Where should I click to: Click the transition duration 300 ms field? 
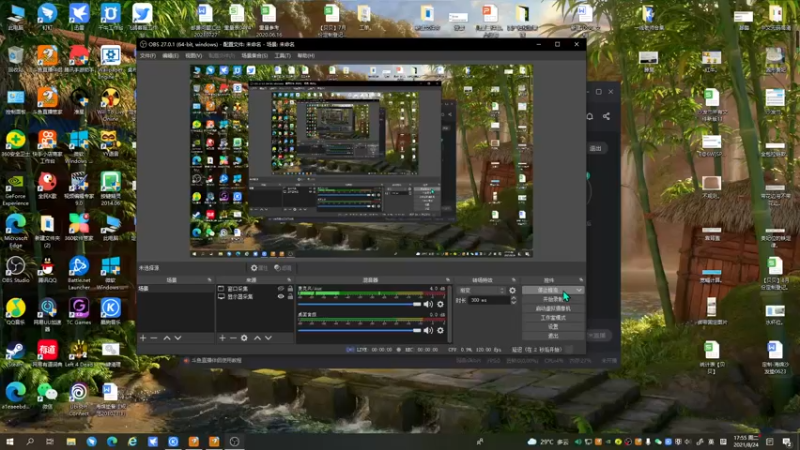pyautogui.click(x=489, y=300)
